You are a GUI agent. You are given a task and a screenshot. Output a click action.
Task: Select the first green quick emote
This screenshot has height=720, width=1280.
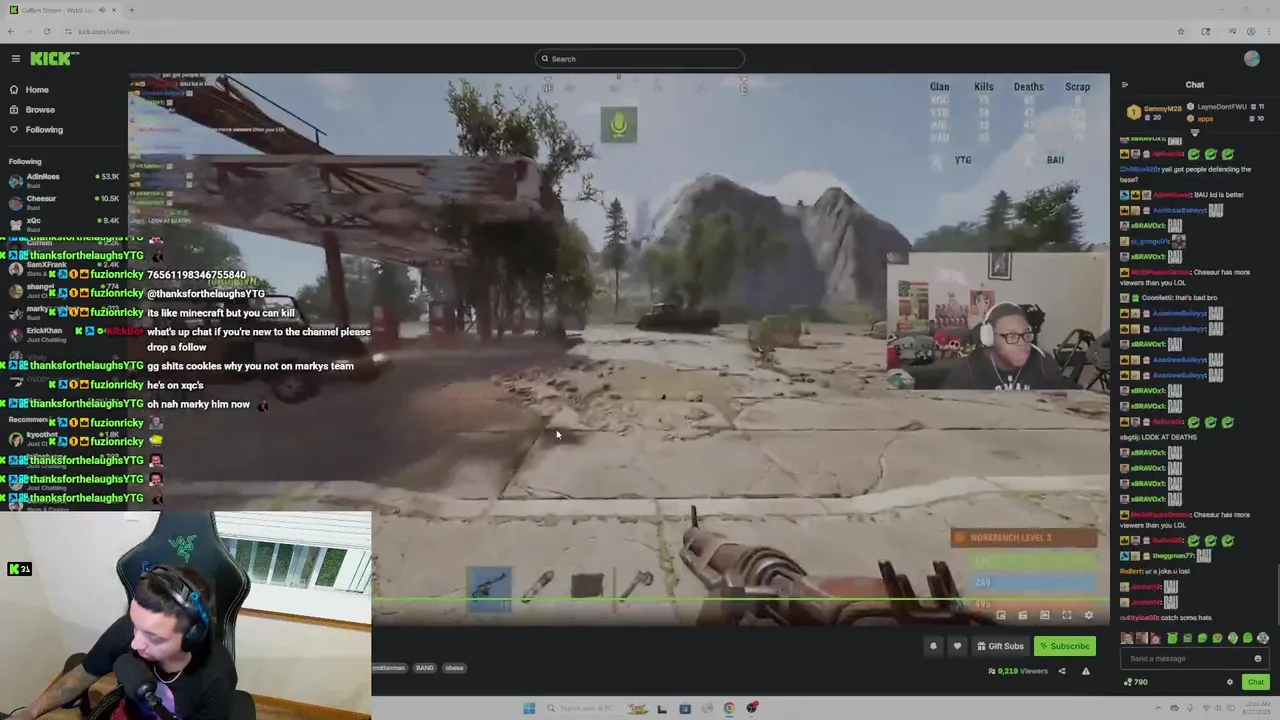(x=1172, y=638)
